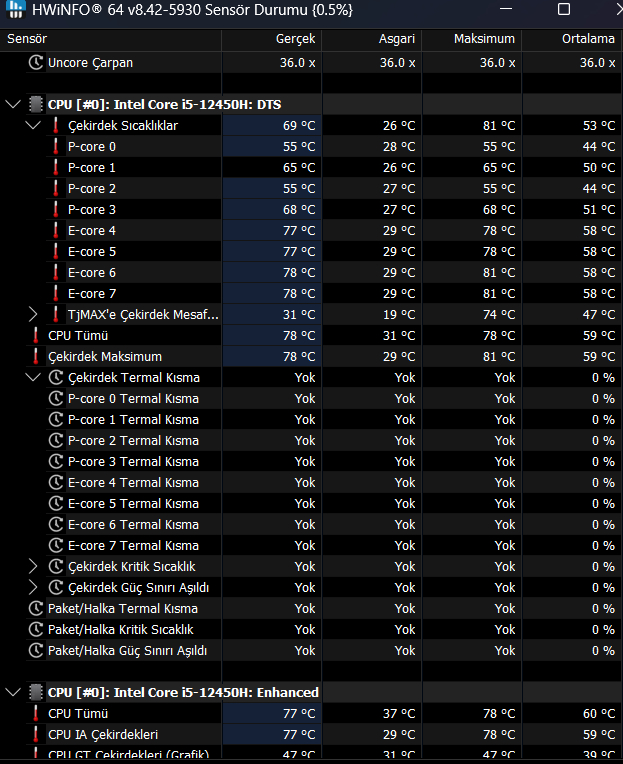Click thermometer icon of DTS CPU Tümü
Viewport: 623px width, 764px height.
36,335
